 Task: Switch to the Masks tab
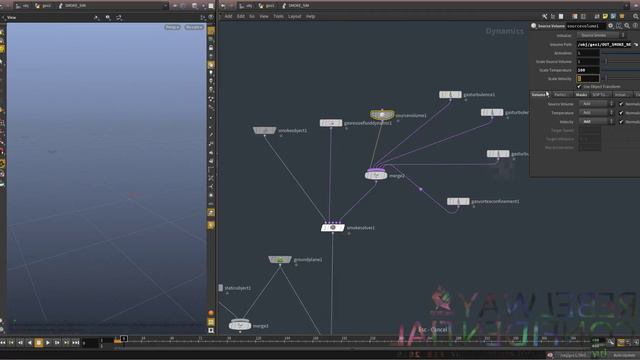tap(581, 95)
